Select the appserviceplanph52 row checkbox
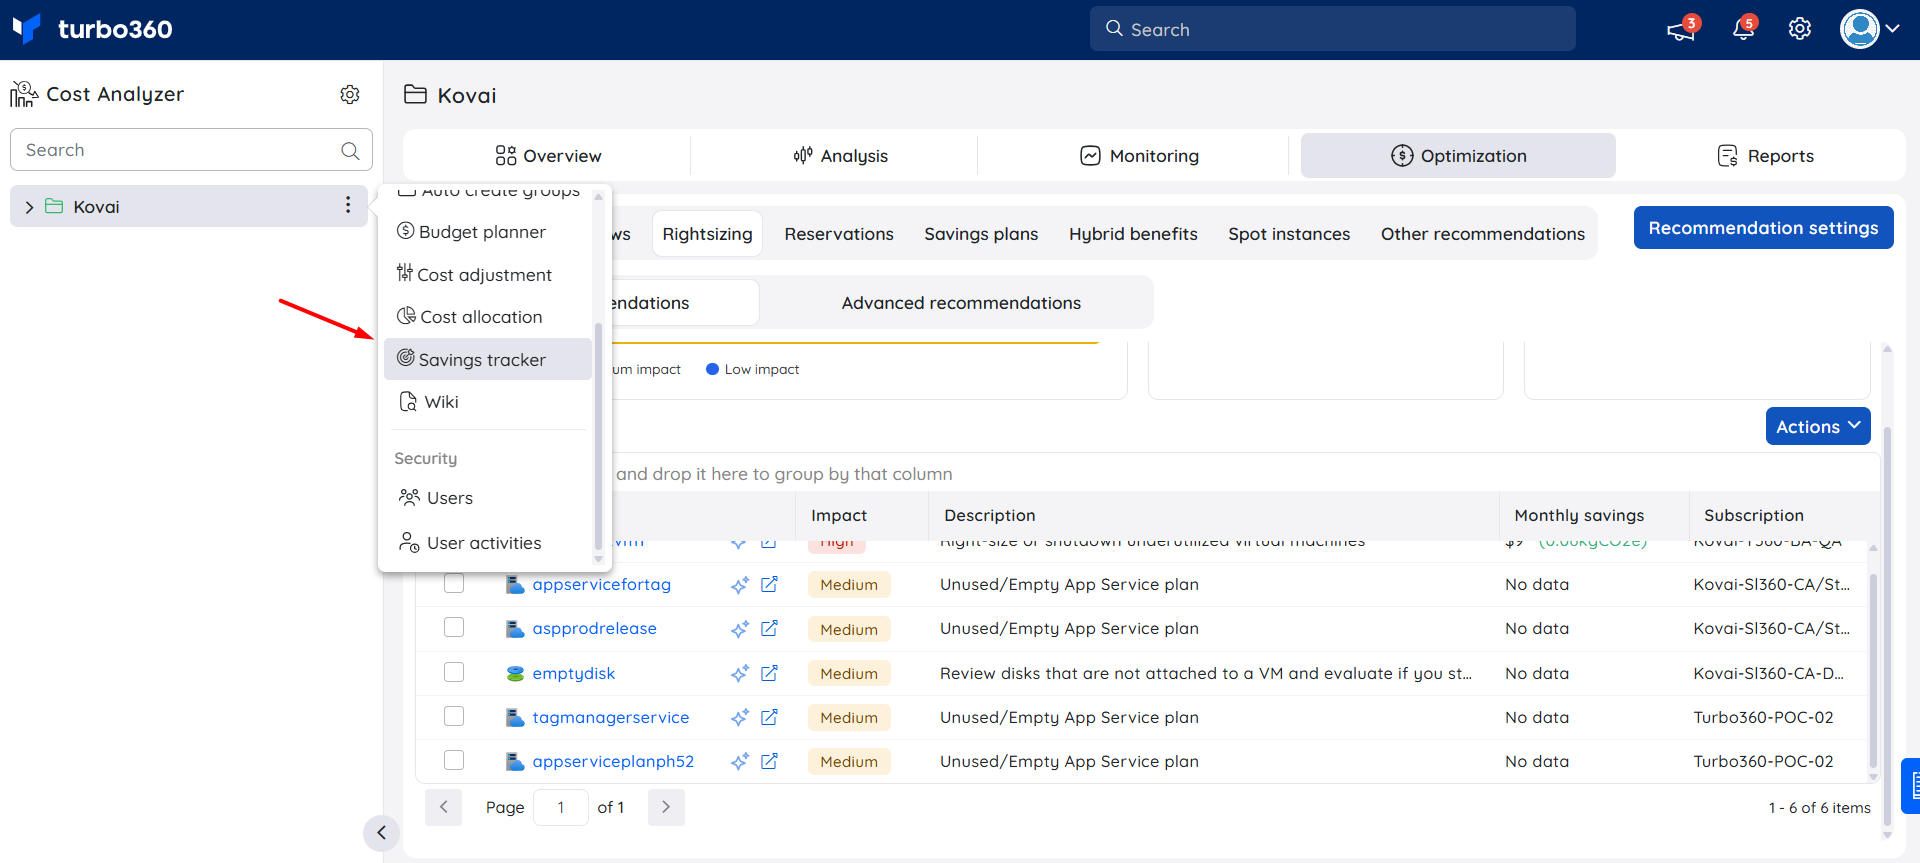 454,761
